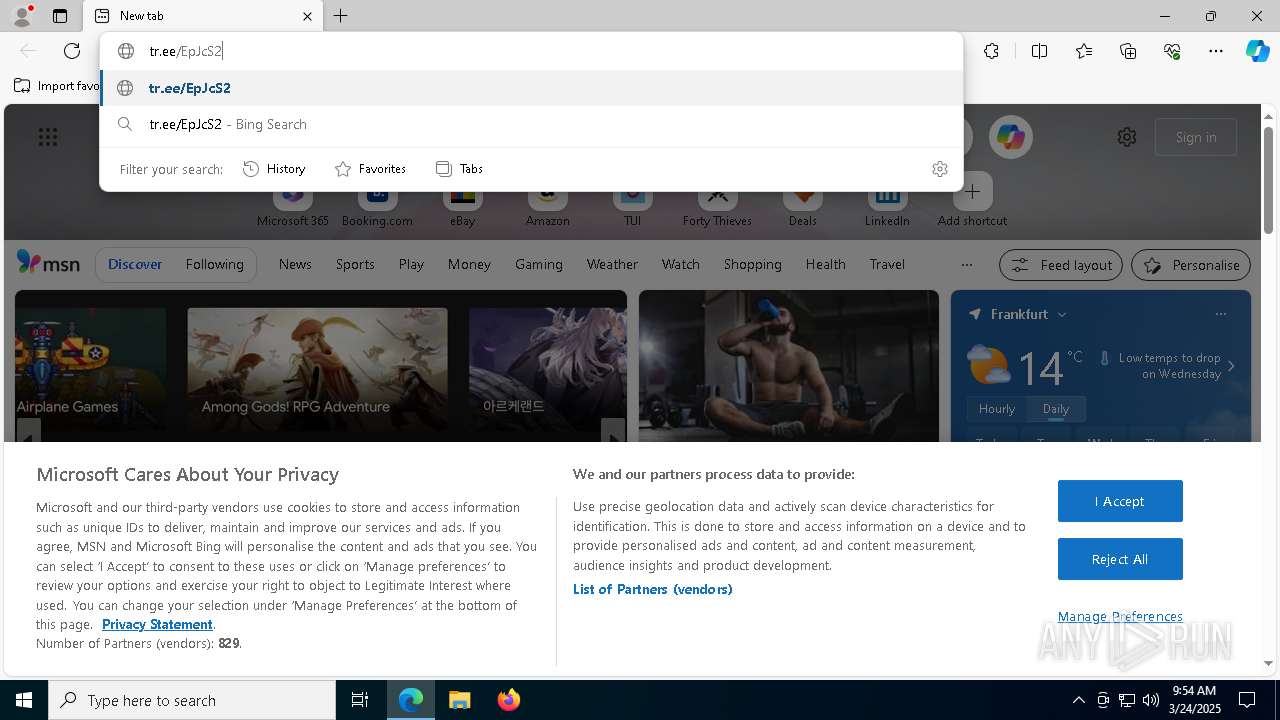Choose tr.ee/EpJcS2 Bing Search suggestion
Viewport: 1280px width, 720px height.
click(x=531, y=124)
